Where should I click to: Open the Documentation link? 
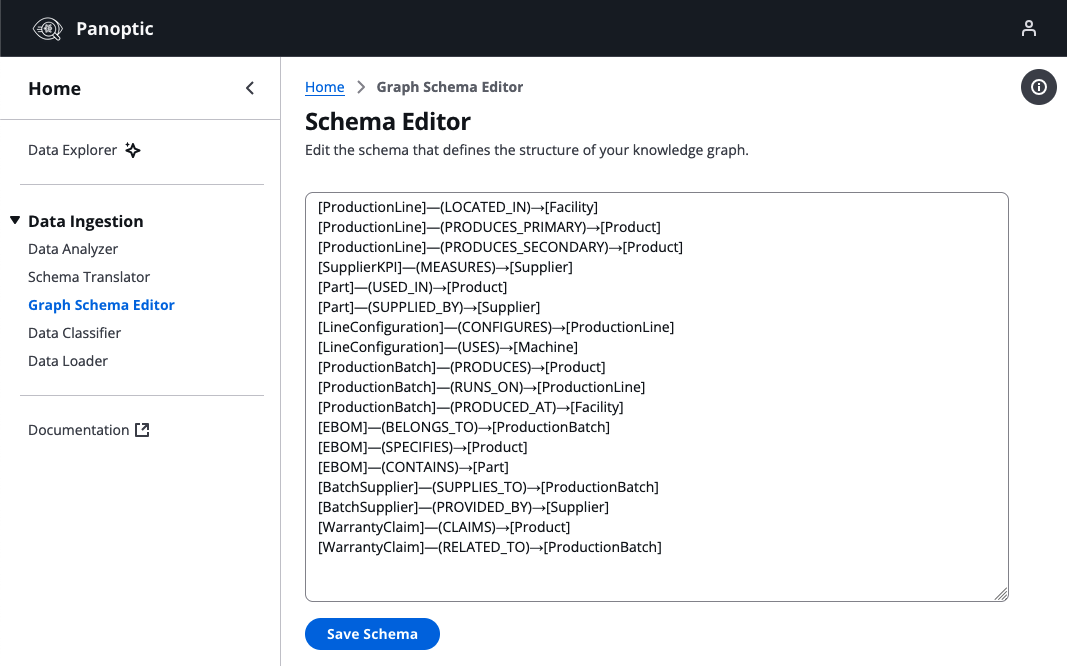tap(78, 430)
